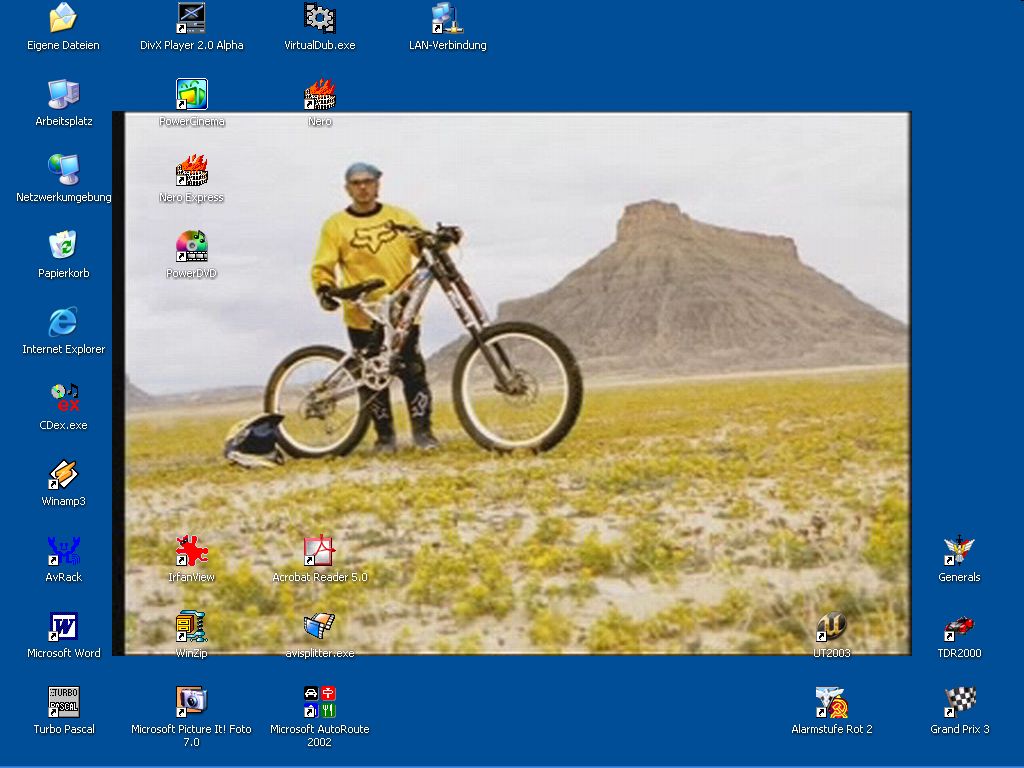Click the IrfanView red splat icon
Screen dimensions: 1024x768
coord(191,551)
